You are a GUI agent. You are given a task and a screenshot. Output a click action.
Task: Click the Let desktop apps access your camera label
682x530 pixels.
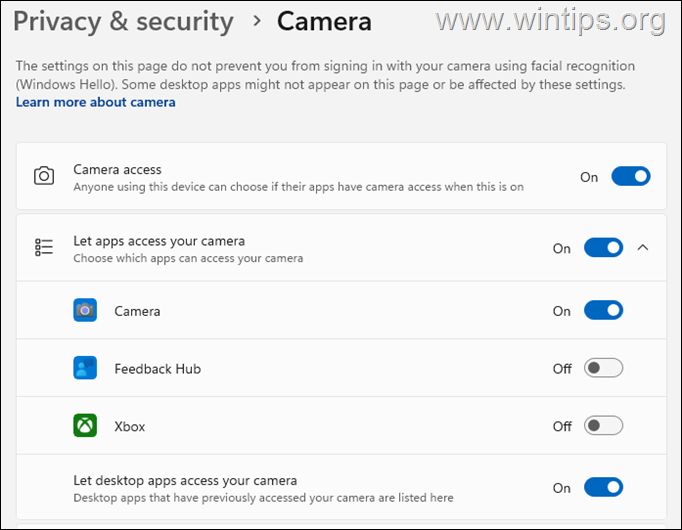coord(185,480)
